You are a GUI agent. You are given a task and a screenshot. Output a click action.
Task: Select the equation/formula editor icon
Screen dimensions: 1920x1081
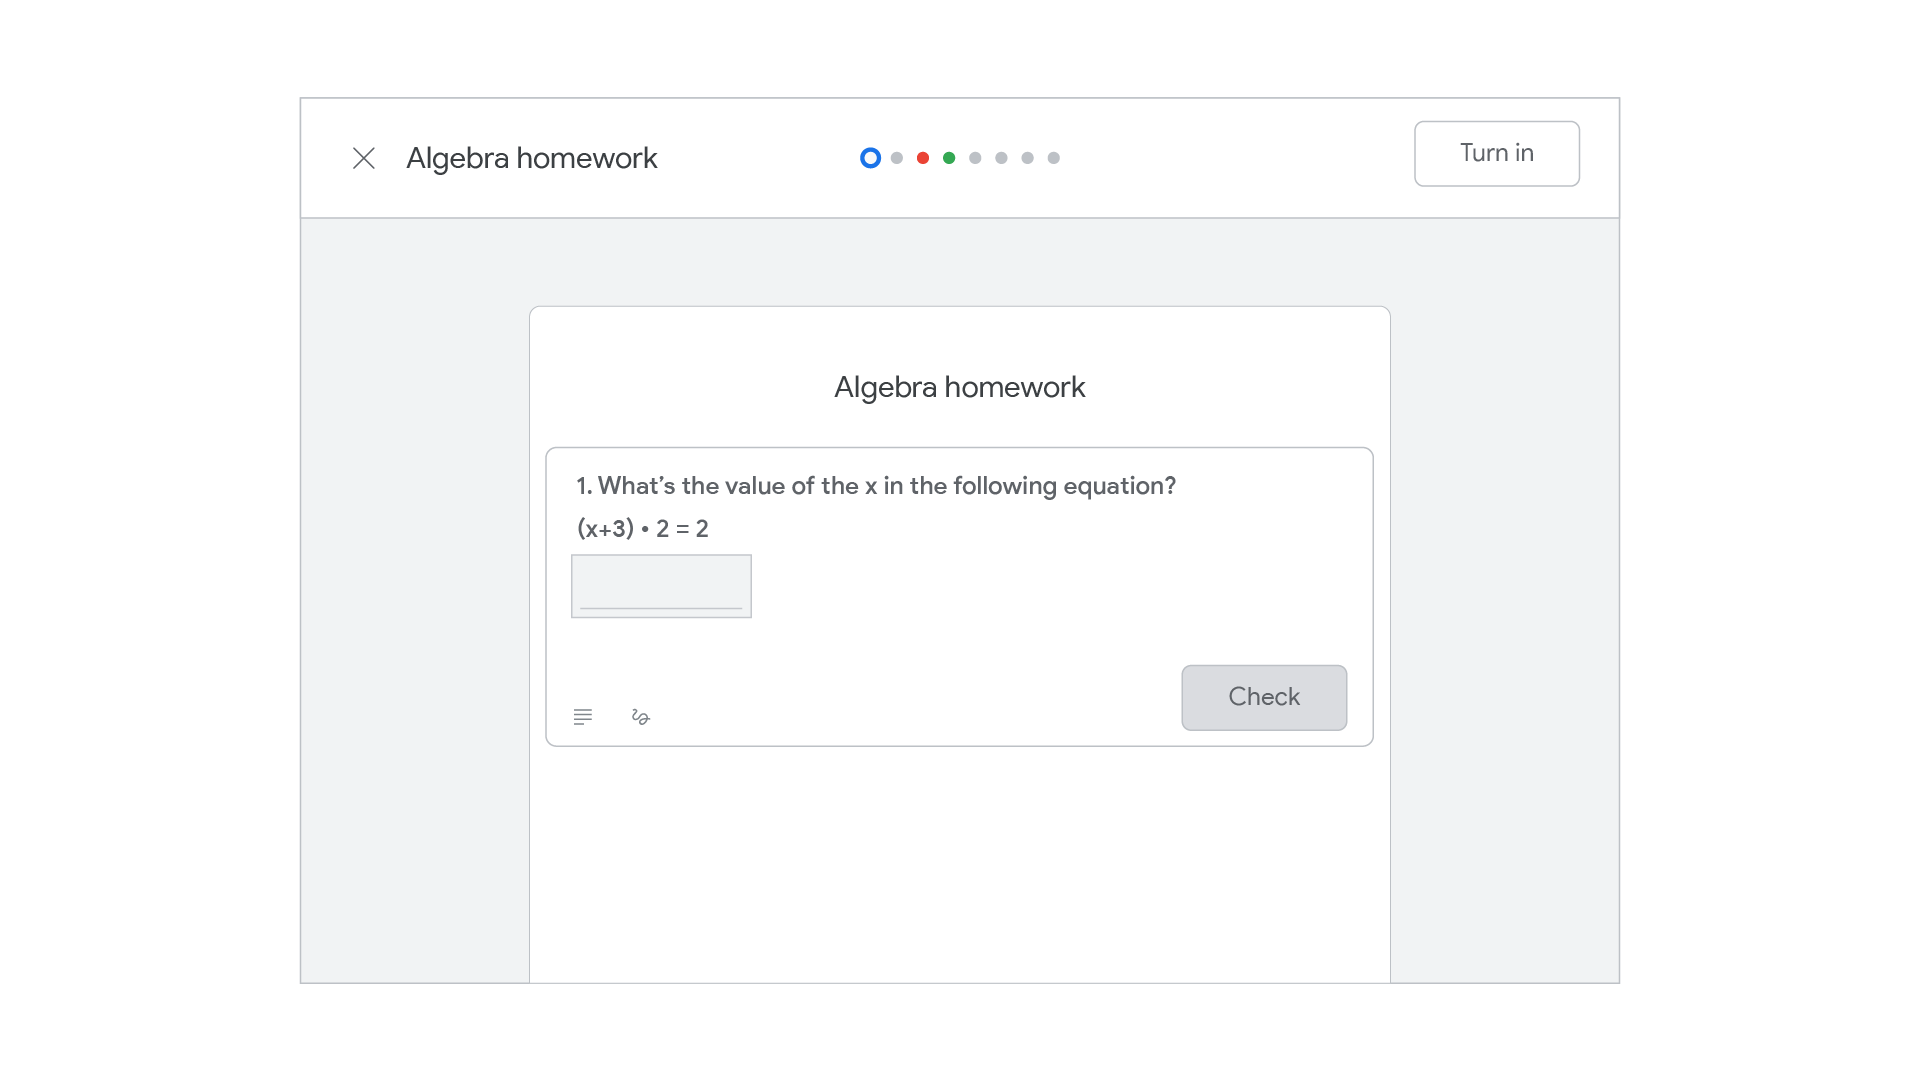click(640, 716)
